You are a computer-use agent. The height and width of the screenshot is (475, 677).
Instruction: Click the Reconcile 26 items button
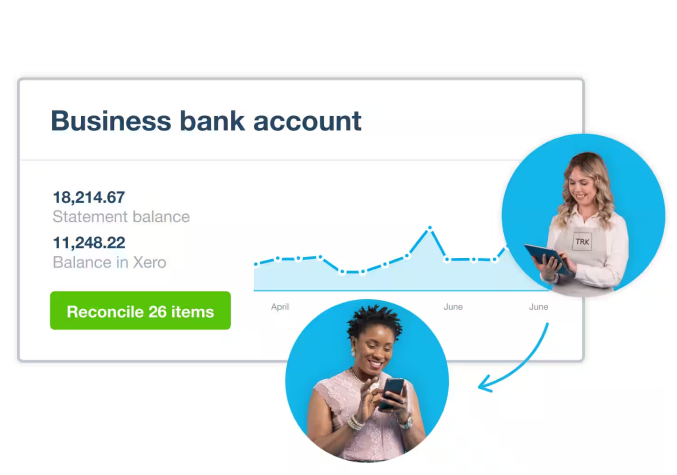[140, 311]
